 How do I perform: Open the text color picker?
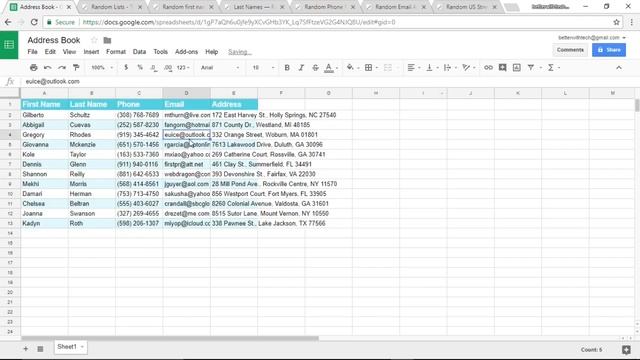329,68
